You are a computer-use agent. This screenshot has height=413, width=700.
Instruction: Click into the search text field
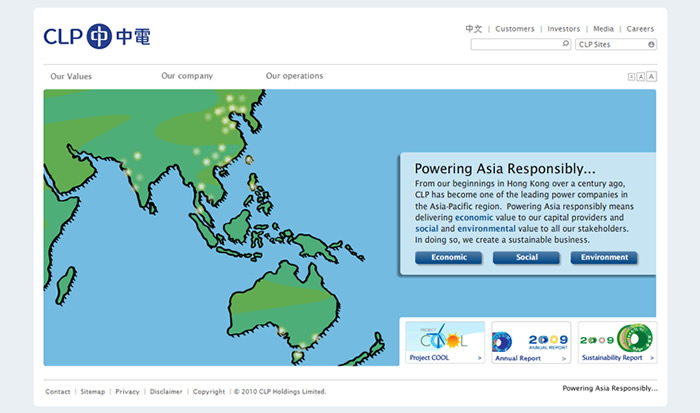514,44
